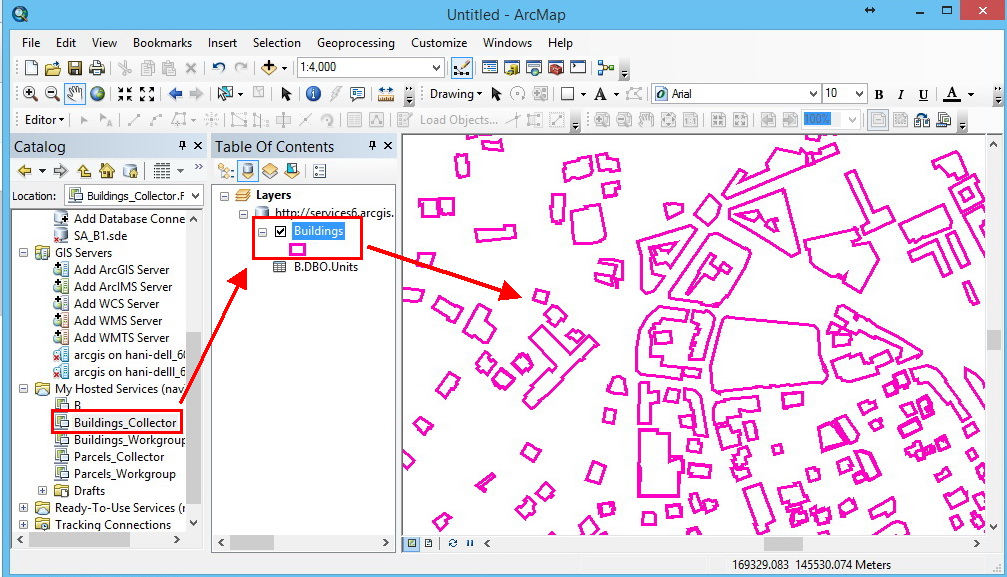Select the B.DBO.Units table
1007x577 pixels.
pyautogui.click(x=326, y=267)
